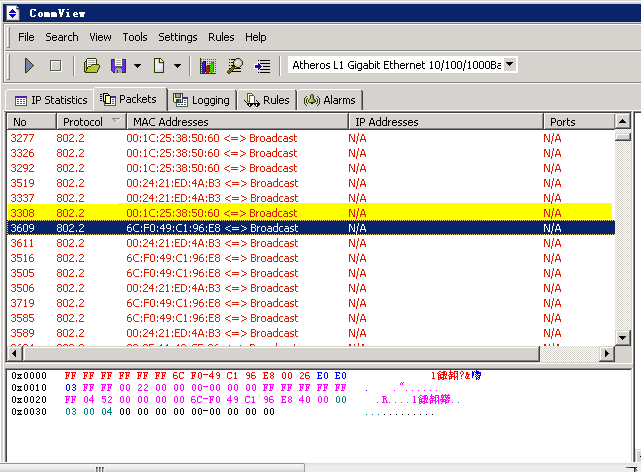Switch to the Logging tab
The height and width of the screenshot is (472, 641).
[201, 100]
